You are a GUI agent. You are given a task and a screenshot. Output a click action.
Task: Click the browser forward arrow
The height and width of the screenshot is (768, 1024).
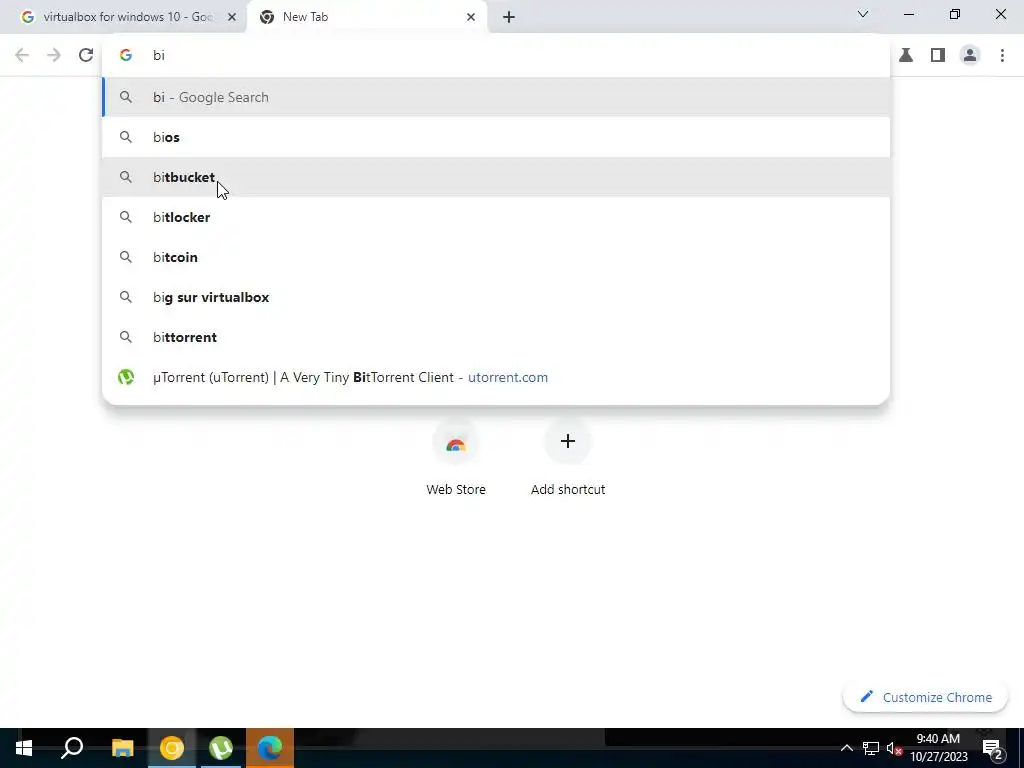[54, 56]
